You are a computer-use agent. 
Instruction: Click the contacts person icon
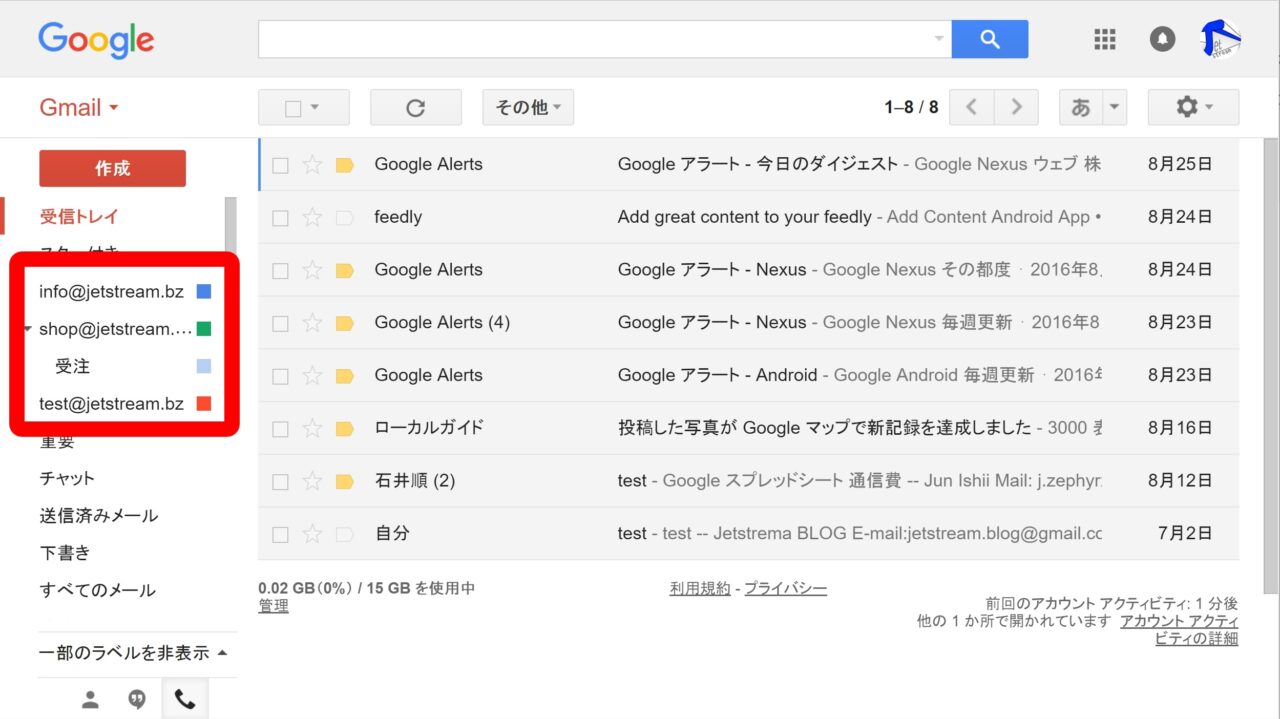coord(90,699)
